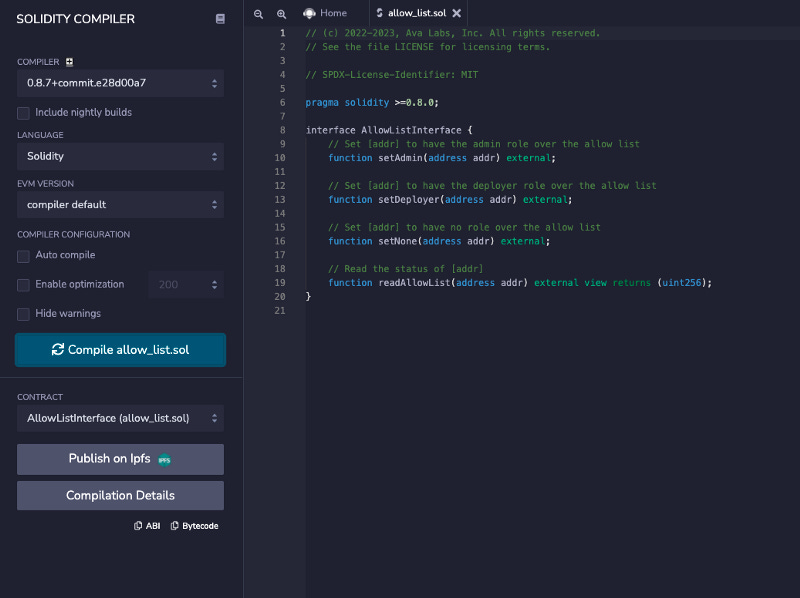Click the IPFS badge icon on Publish button
This screenshot has height=598, width=800.
(164, 460)
